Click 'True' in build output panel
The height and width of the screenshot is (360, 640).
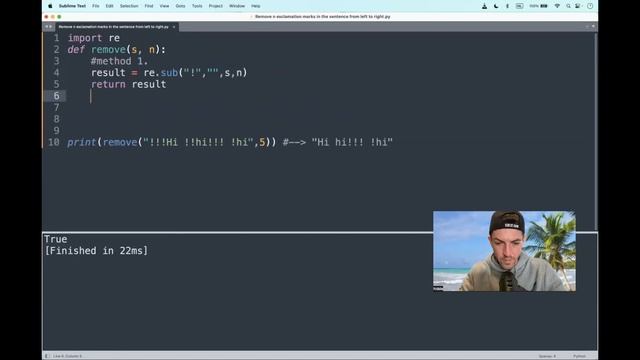pos(56,239)
